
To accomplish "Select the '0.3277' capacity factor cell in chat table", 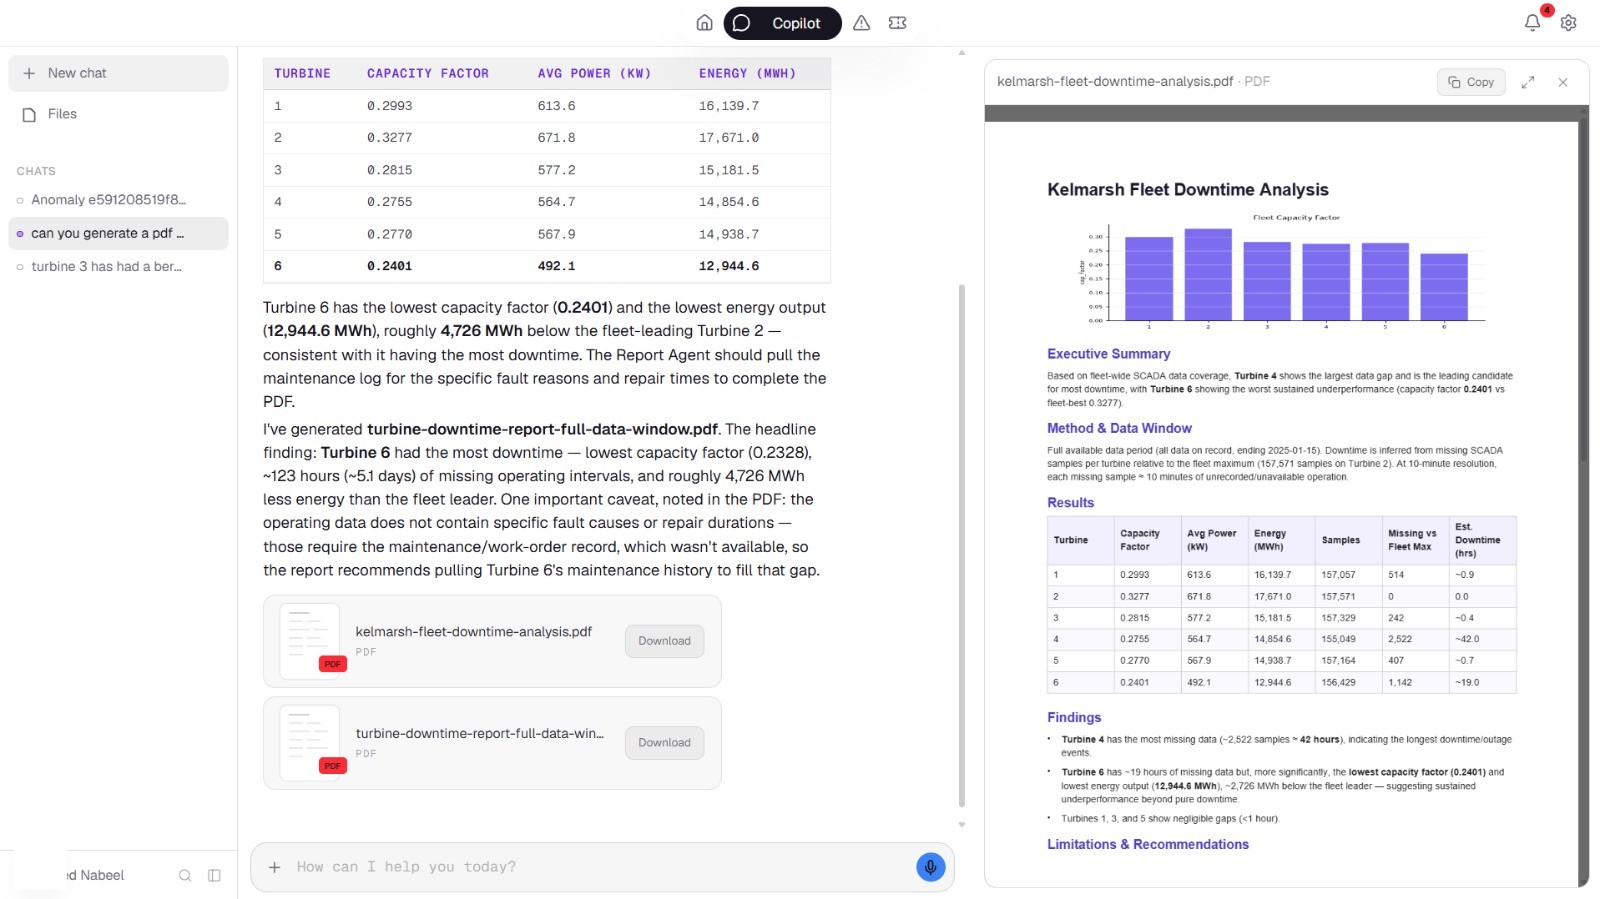I will coord(389,138).
